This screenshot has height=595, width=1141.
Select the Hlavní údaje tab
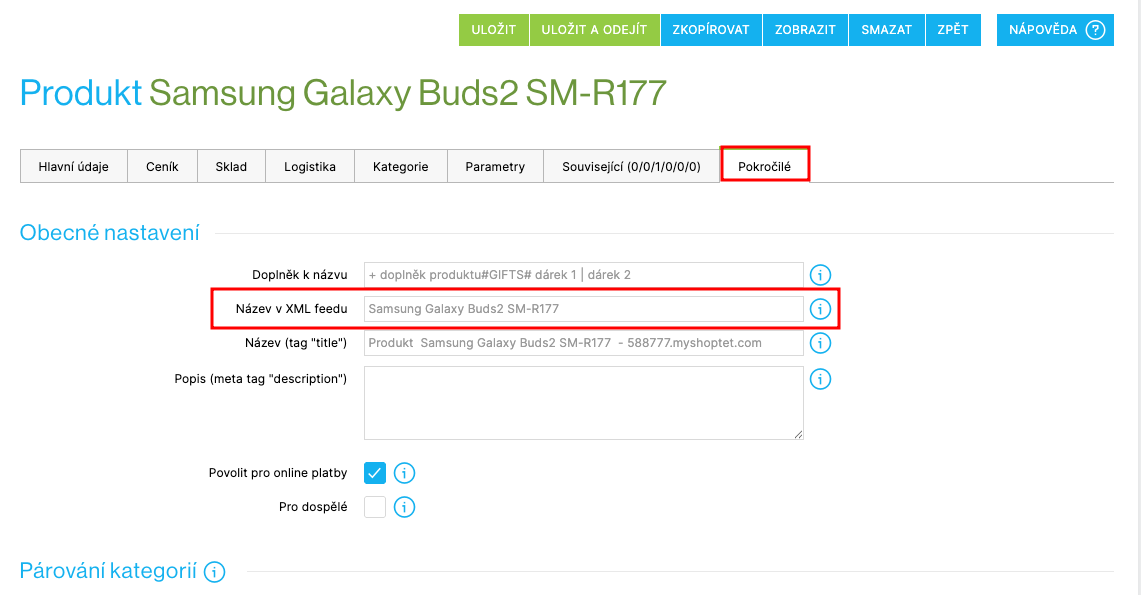[73, 167]
